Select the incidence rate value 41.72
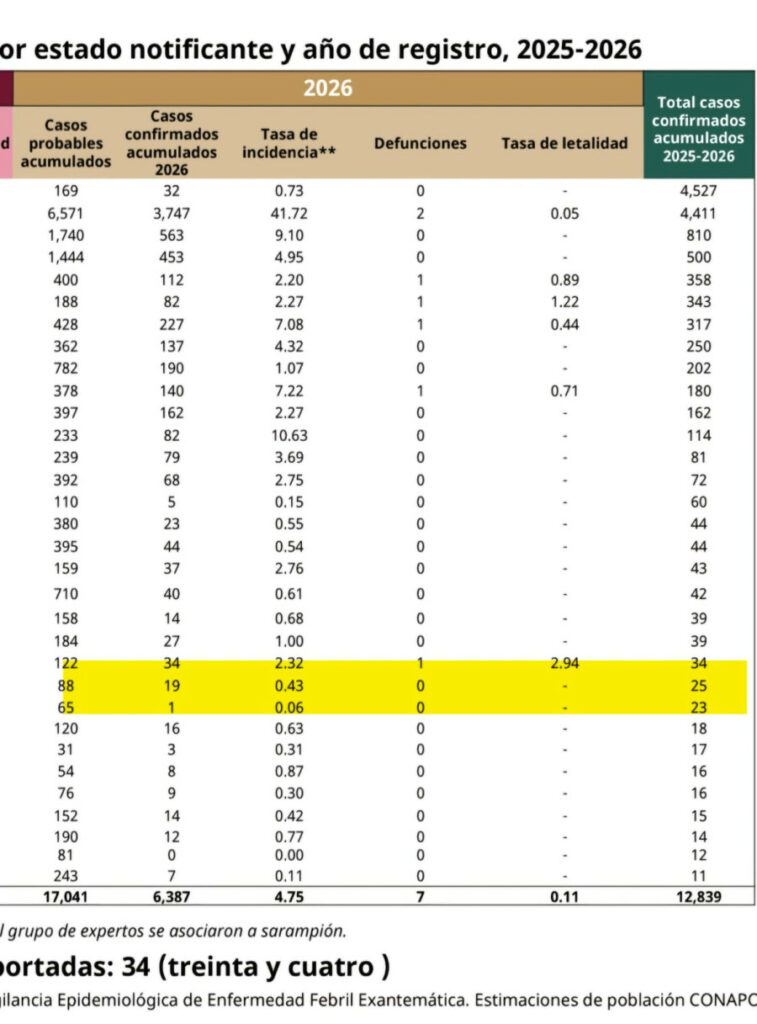This screenshot has height=1024, width=757. [x=288, y=213]
